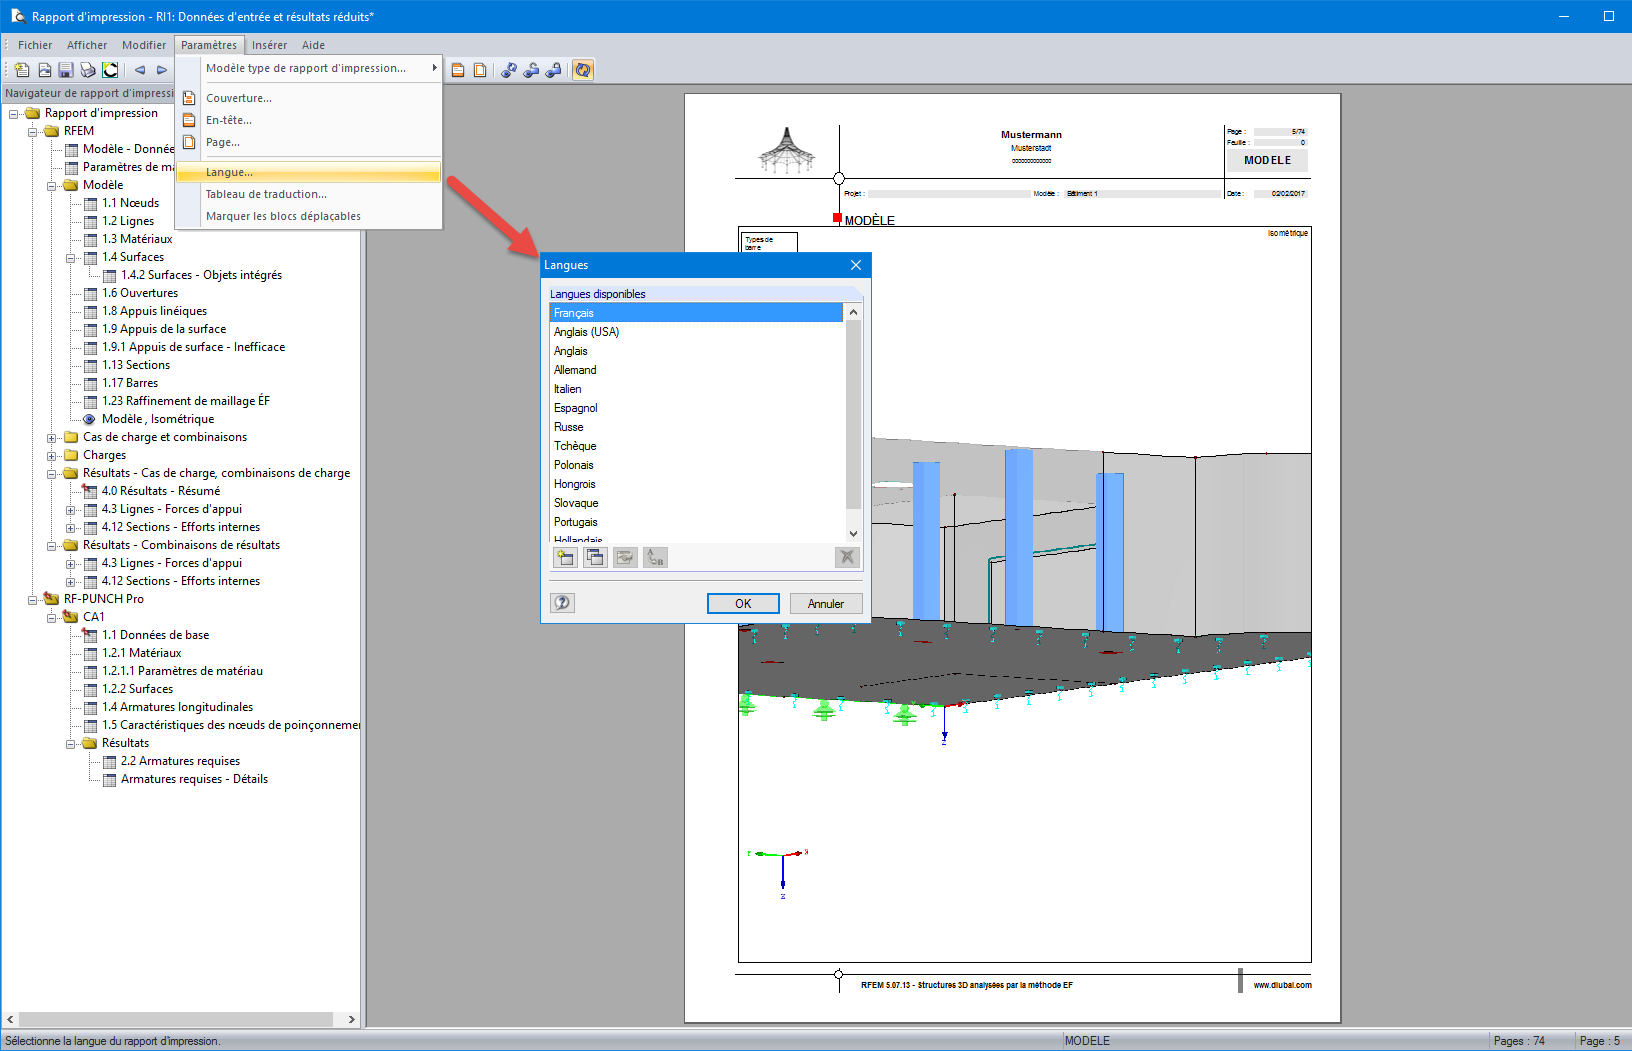
Task: Click language list scroll up arrow
Action: coord(853,312)
